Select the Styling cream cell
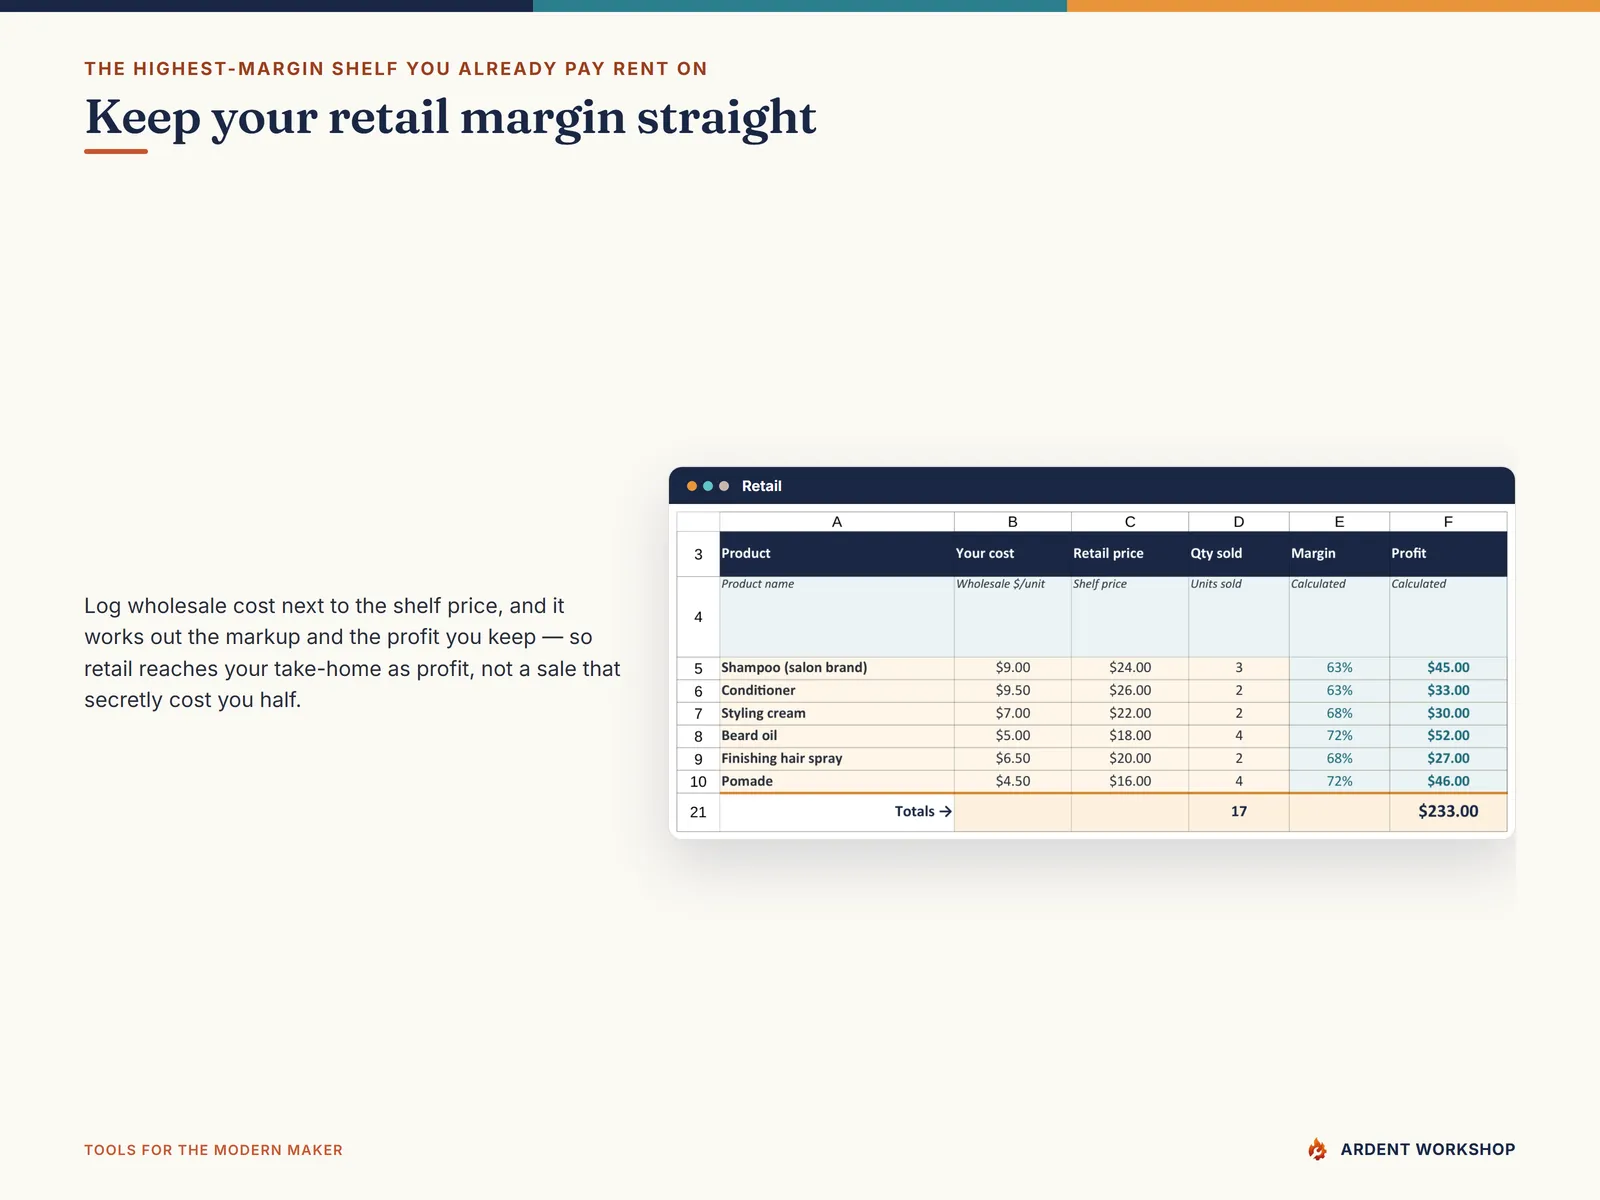 click(x=837, y=714)
